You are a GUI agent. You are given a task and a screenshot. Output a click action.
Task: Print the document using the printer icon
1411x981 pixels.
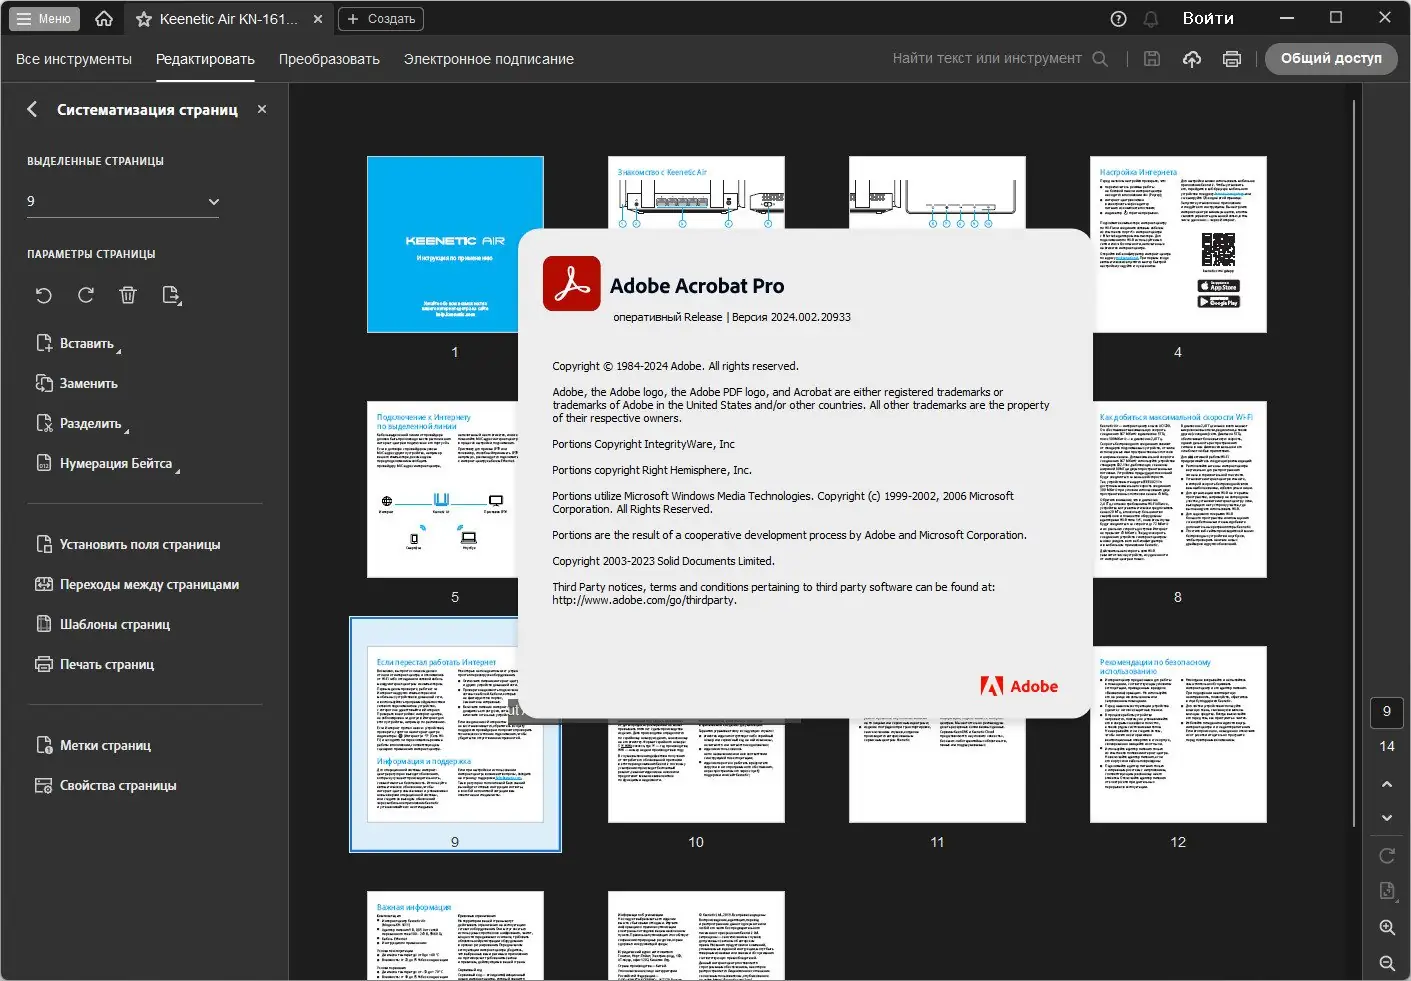pyautogui.click(x=1232, y=59)
